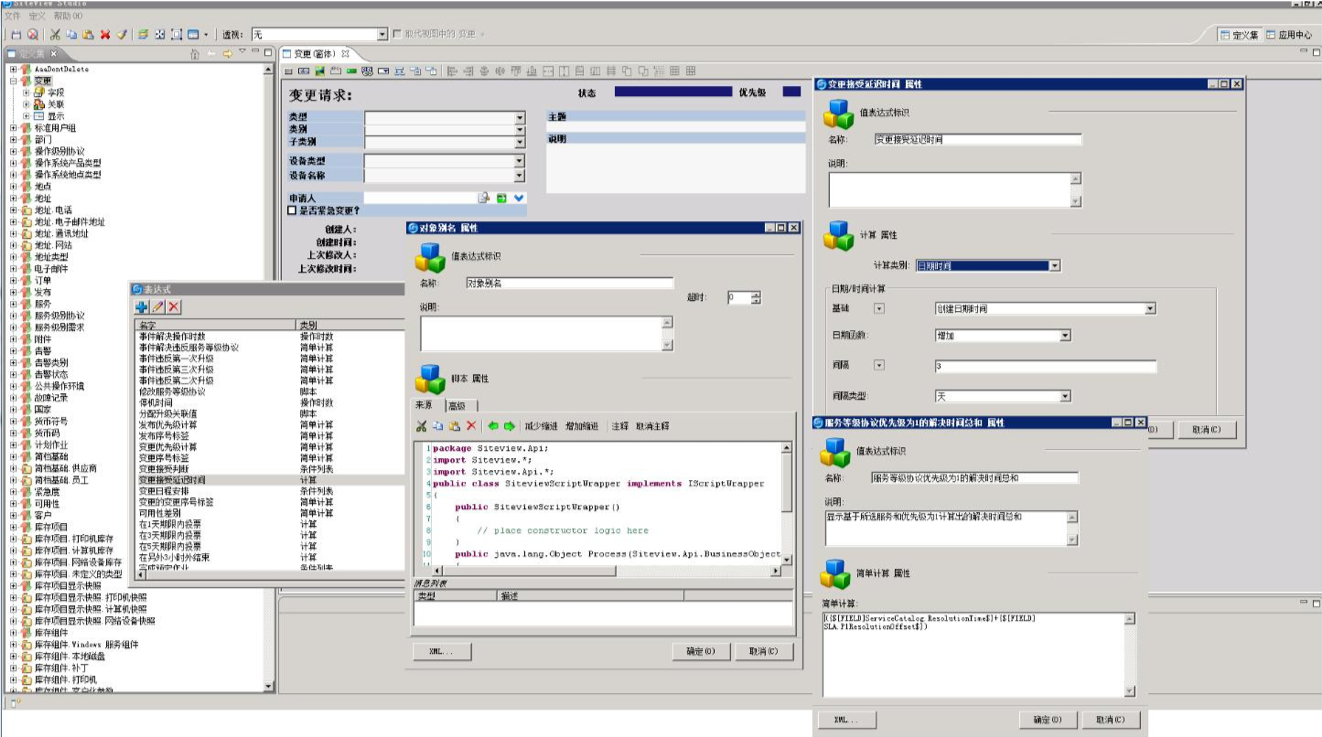Click the cut scissors icon in main toolbar
This screenshot has width=1322, height=737.
point(55,35)
